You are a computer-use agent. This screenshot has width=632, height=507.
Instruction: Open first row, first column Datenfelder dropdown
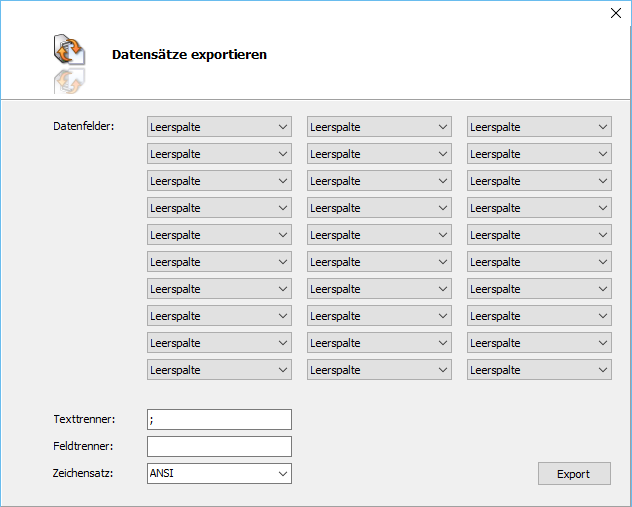(219, 127)
